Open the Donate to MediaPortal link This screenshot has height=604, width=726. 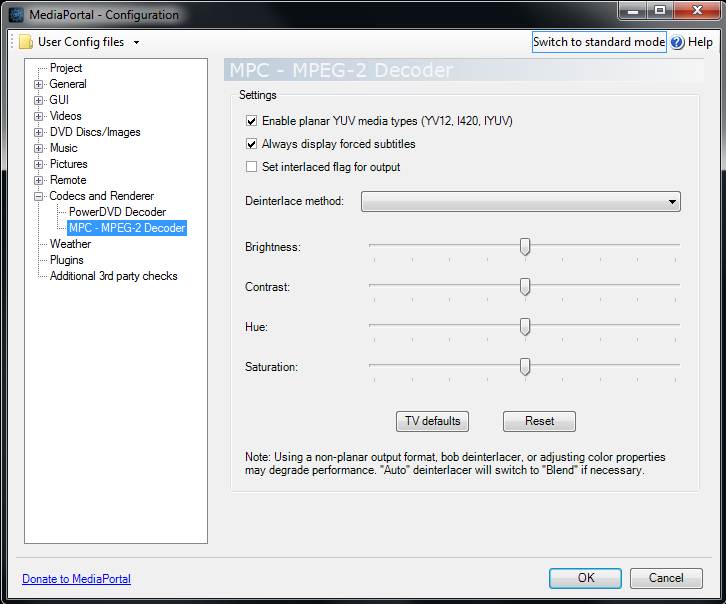point(76,579)
